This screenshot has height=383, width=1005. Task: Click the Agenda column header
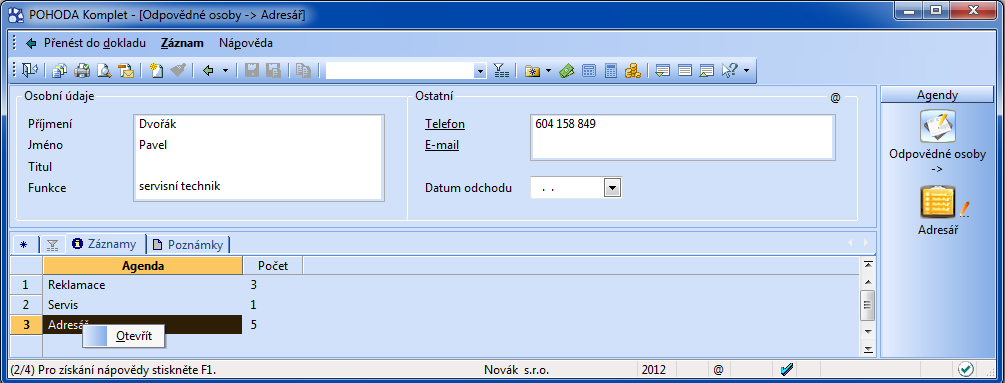[143, 265]
